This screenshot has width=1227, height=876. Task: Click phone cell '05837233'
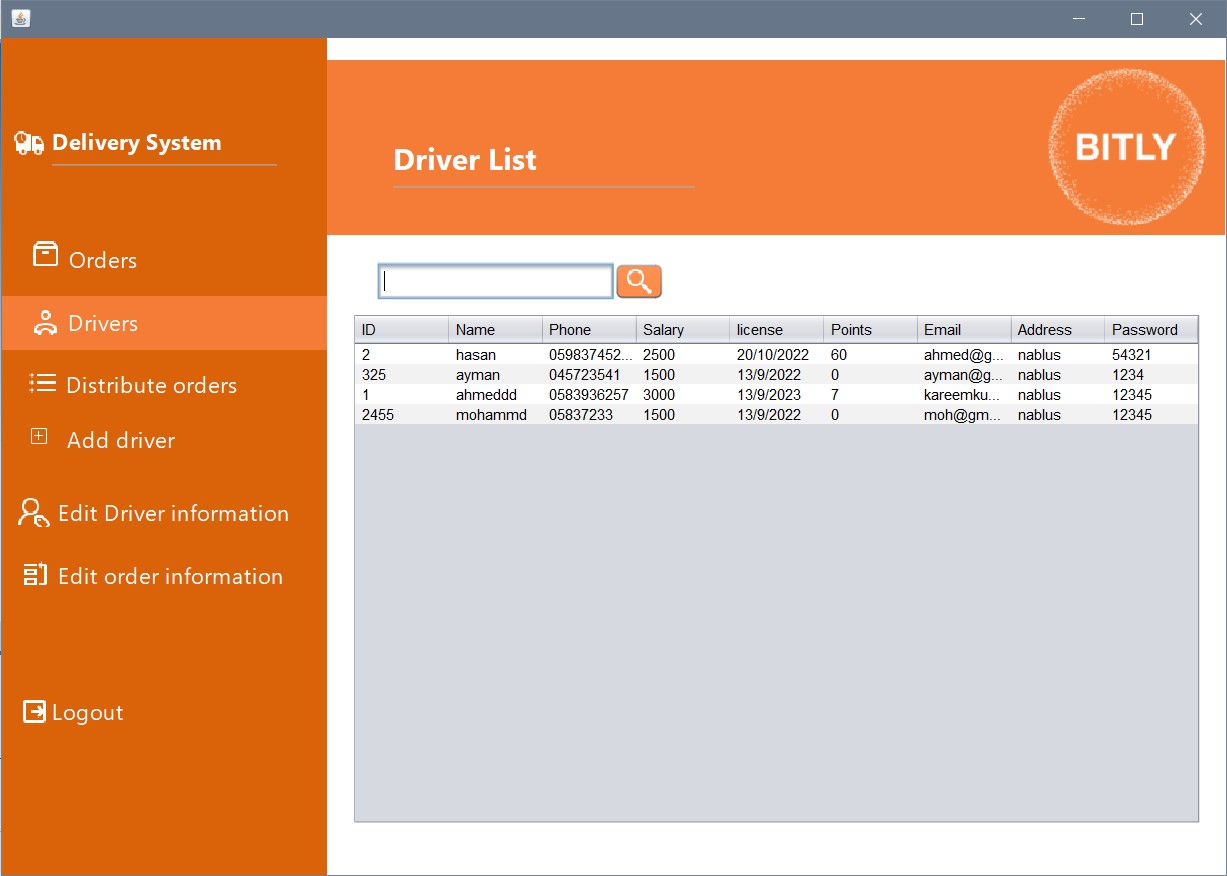tap(589, 415)
